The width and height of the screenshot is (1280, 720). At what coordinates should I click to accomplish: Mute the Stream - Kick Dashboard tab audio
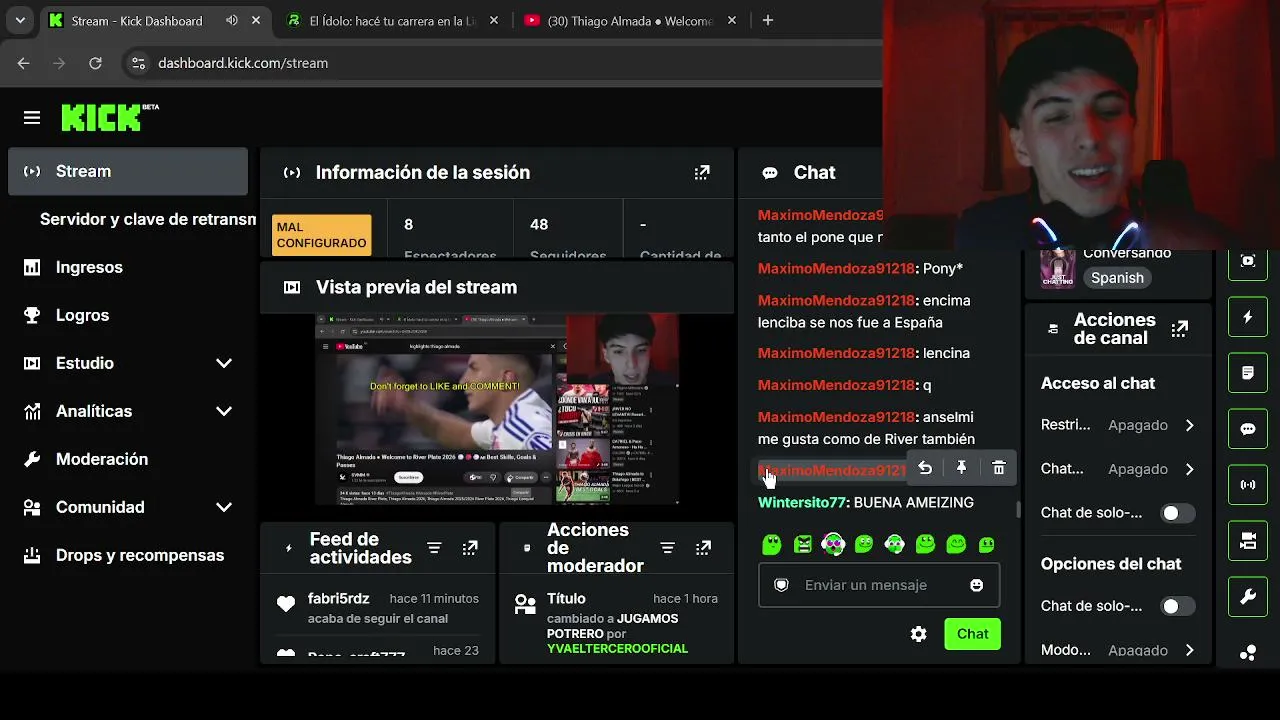coord(232,20)
